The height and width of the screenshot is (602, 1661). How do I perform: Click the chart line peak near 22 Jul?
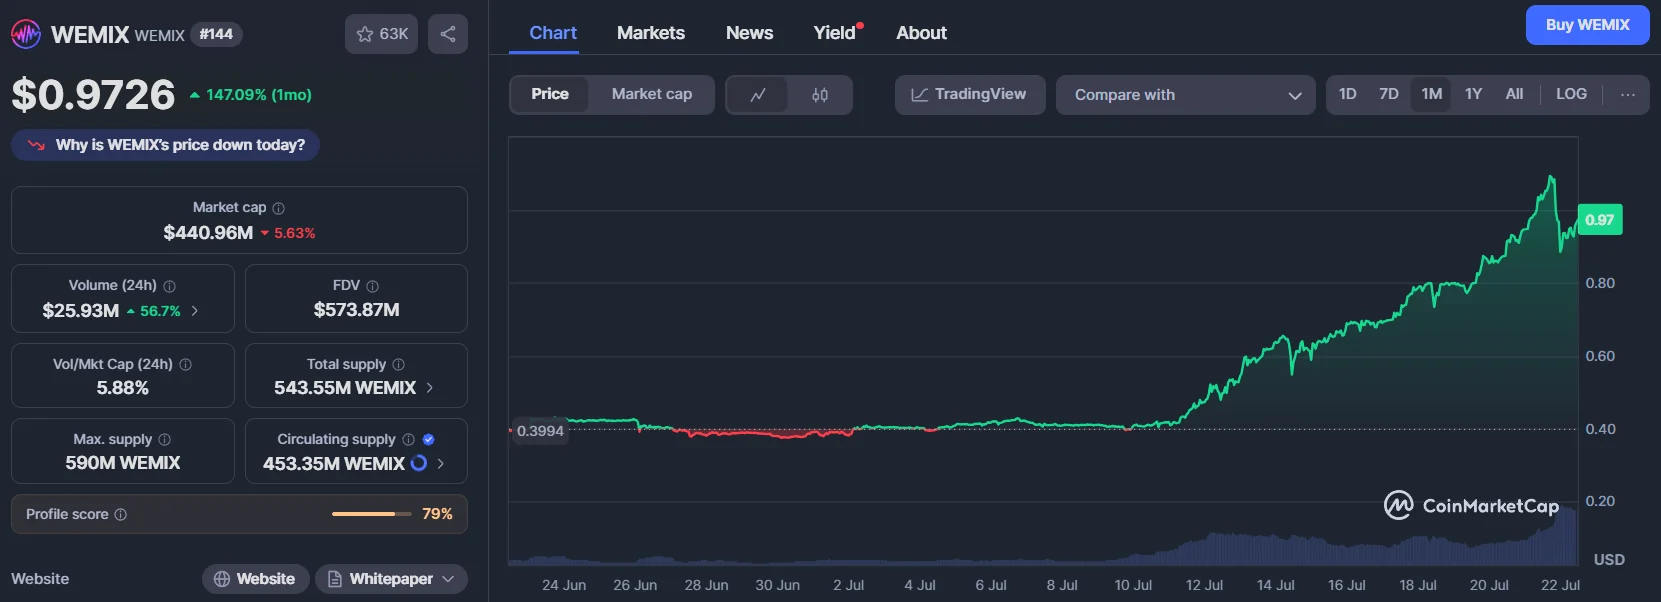click(x=1551, y=178)
